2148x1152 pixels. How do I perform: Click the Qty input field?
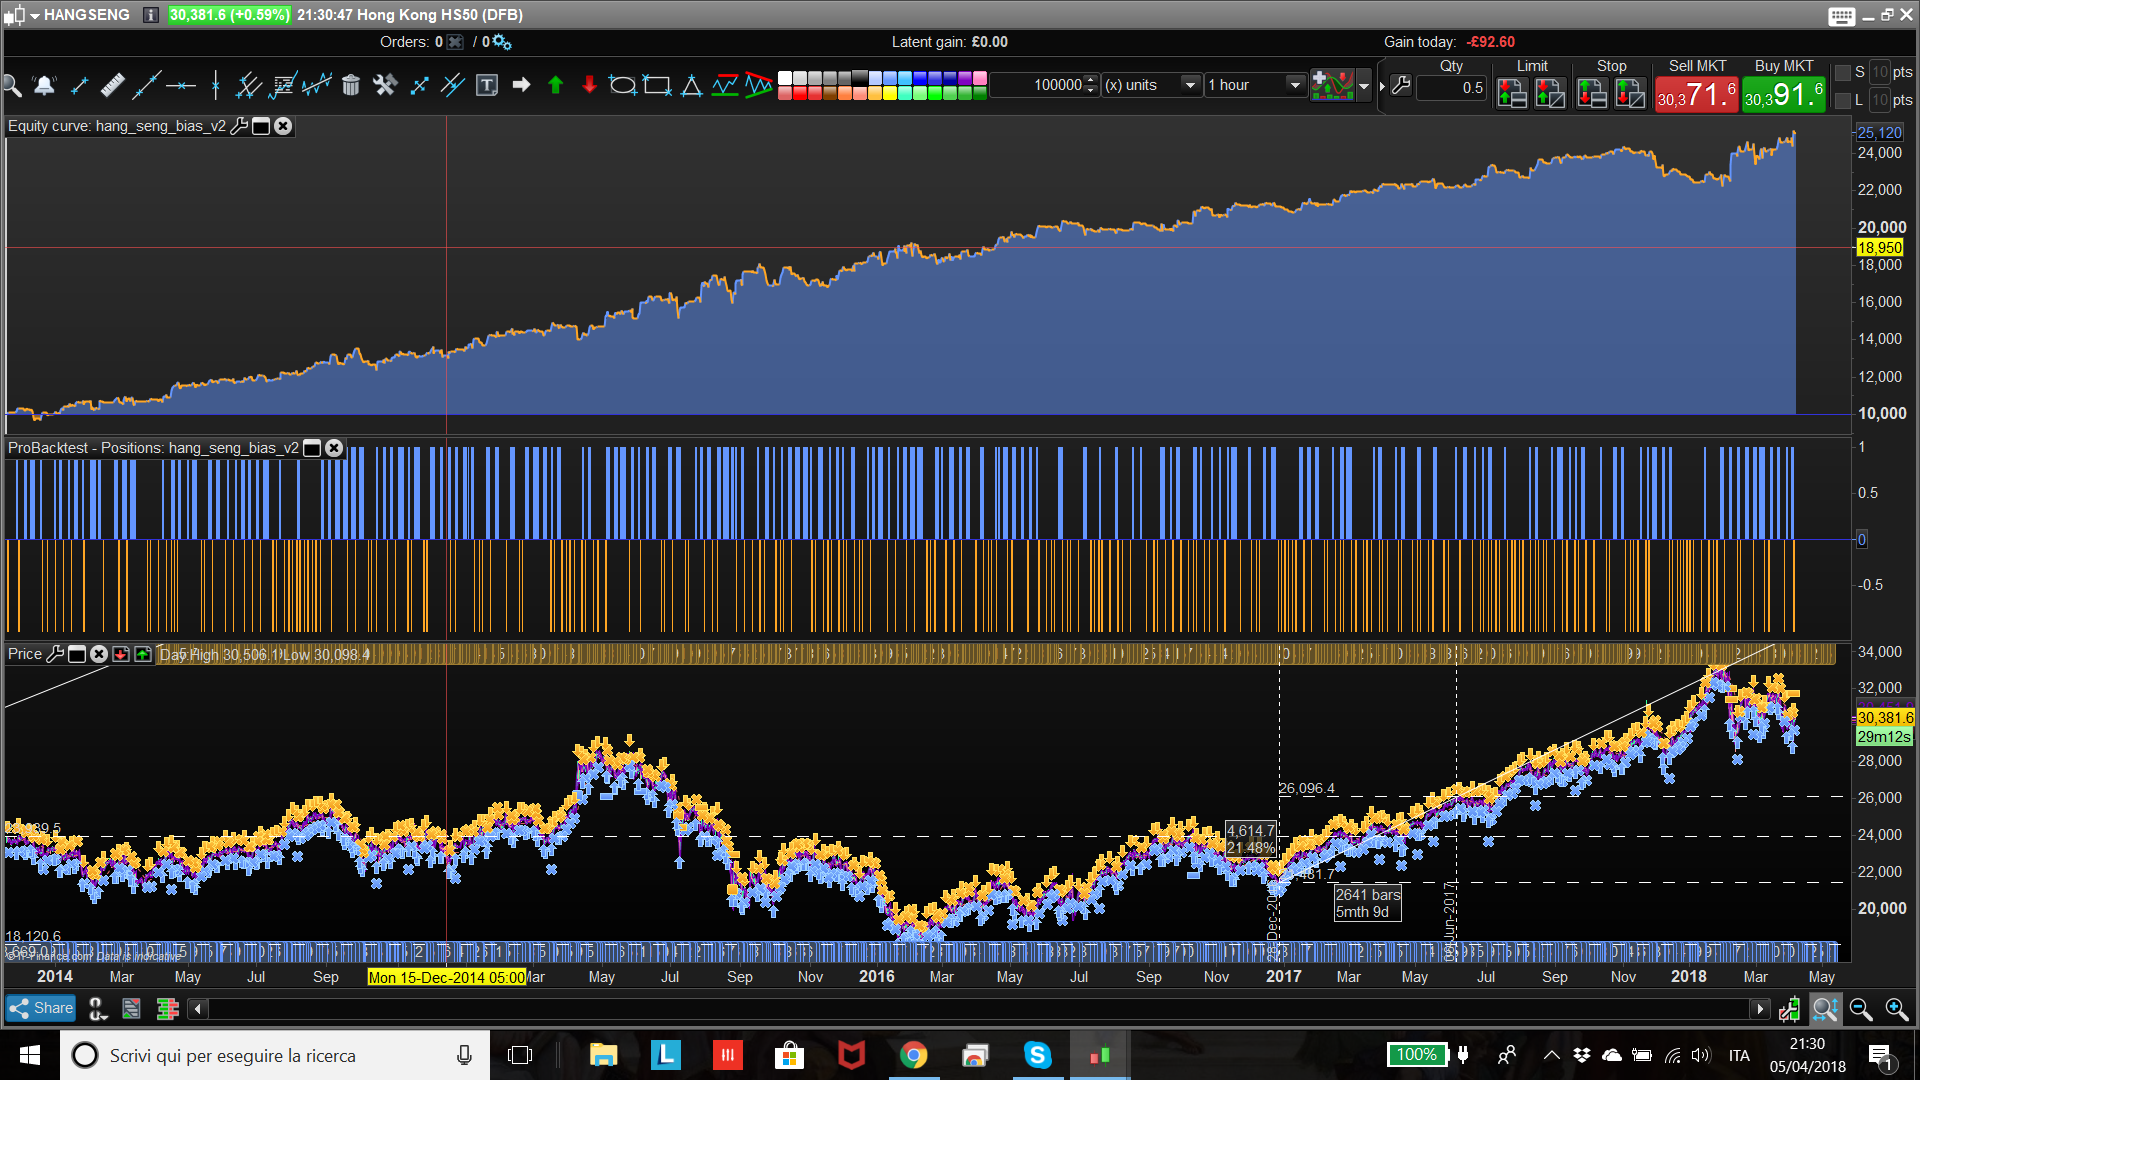[1452, 88]
